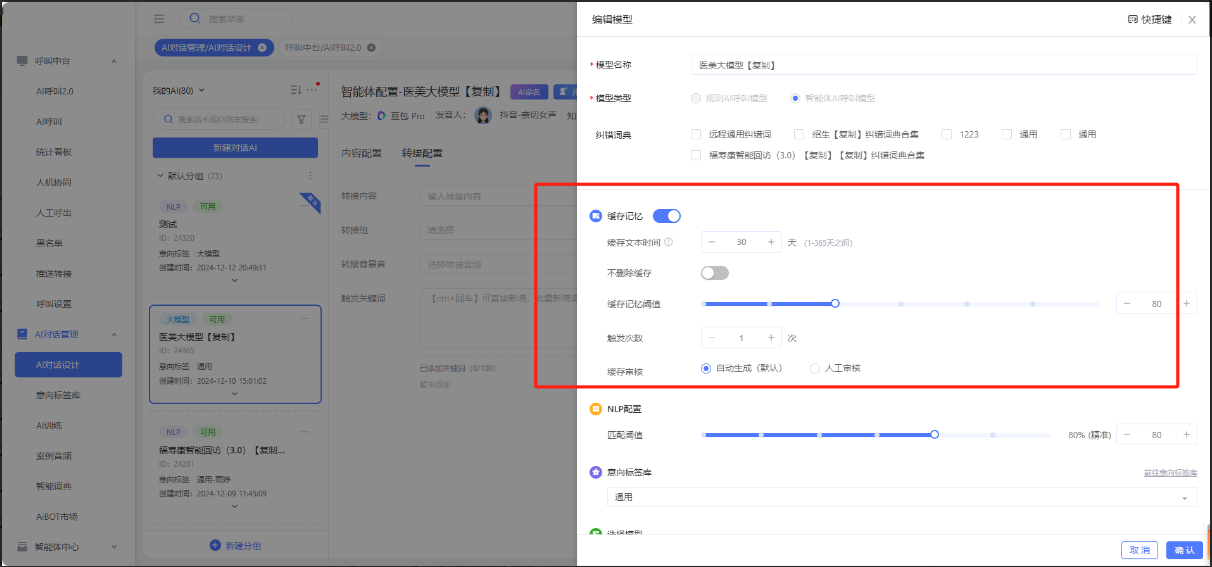Click the 快捷键 keyboard shortcut icon
The width and height of the screenshot is (1212, 567).
pyautogui.click(x=1132, y=19)
